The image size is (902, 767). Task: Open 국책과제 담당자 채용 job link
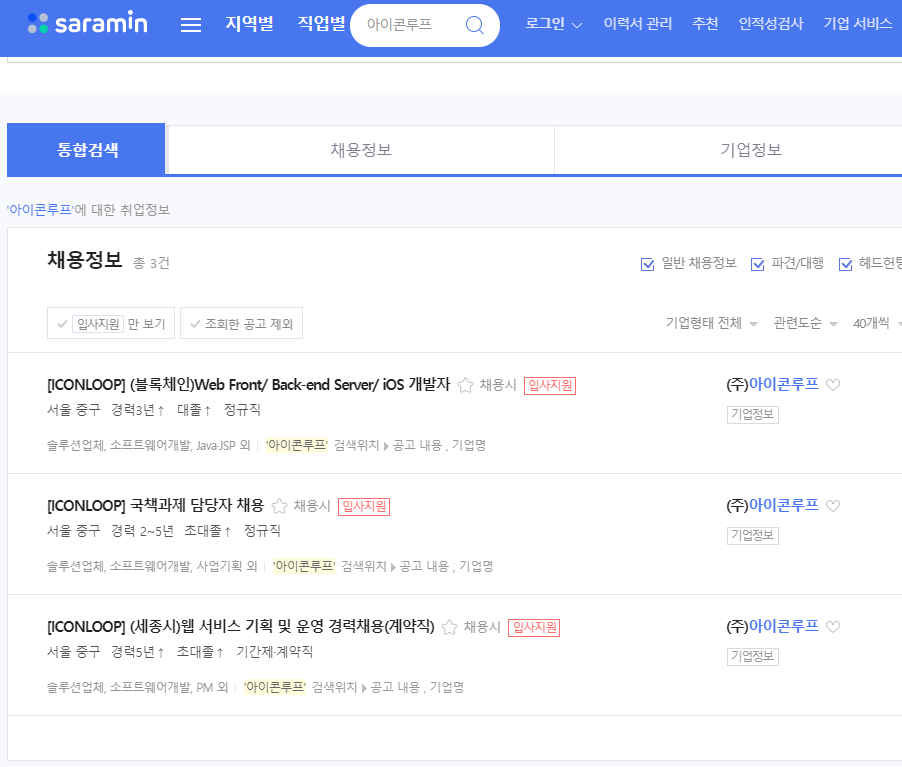[x=155, y=505]
